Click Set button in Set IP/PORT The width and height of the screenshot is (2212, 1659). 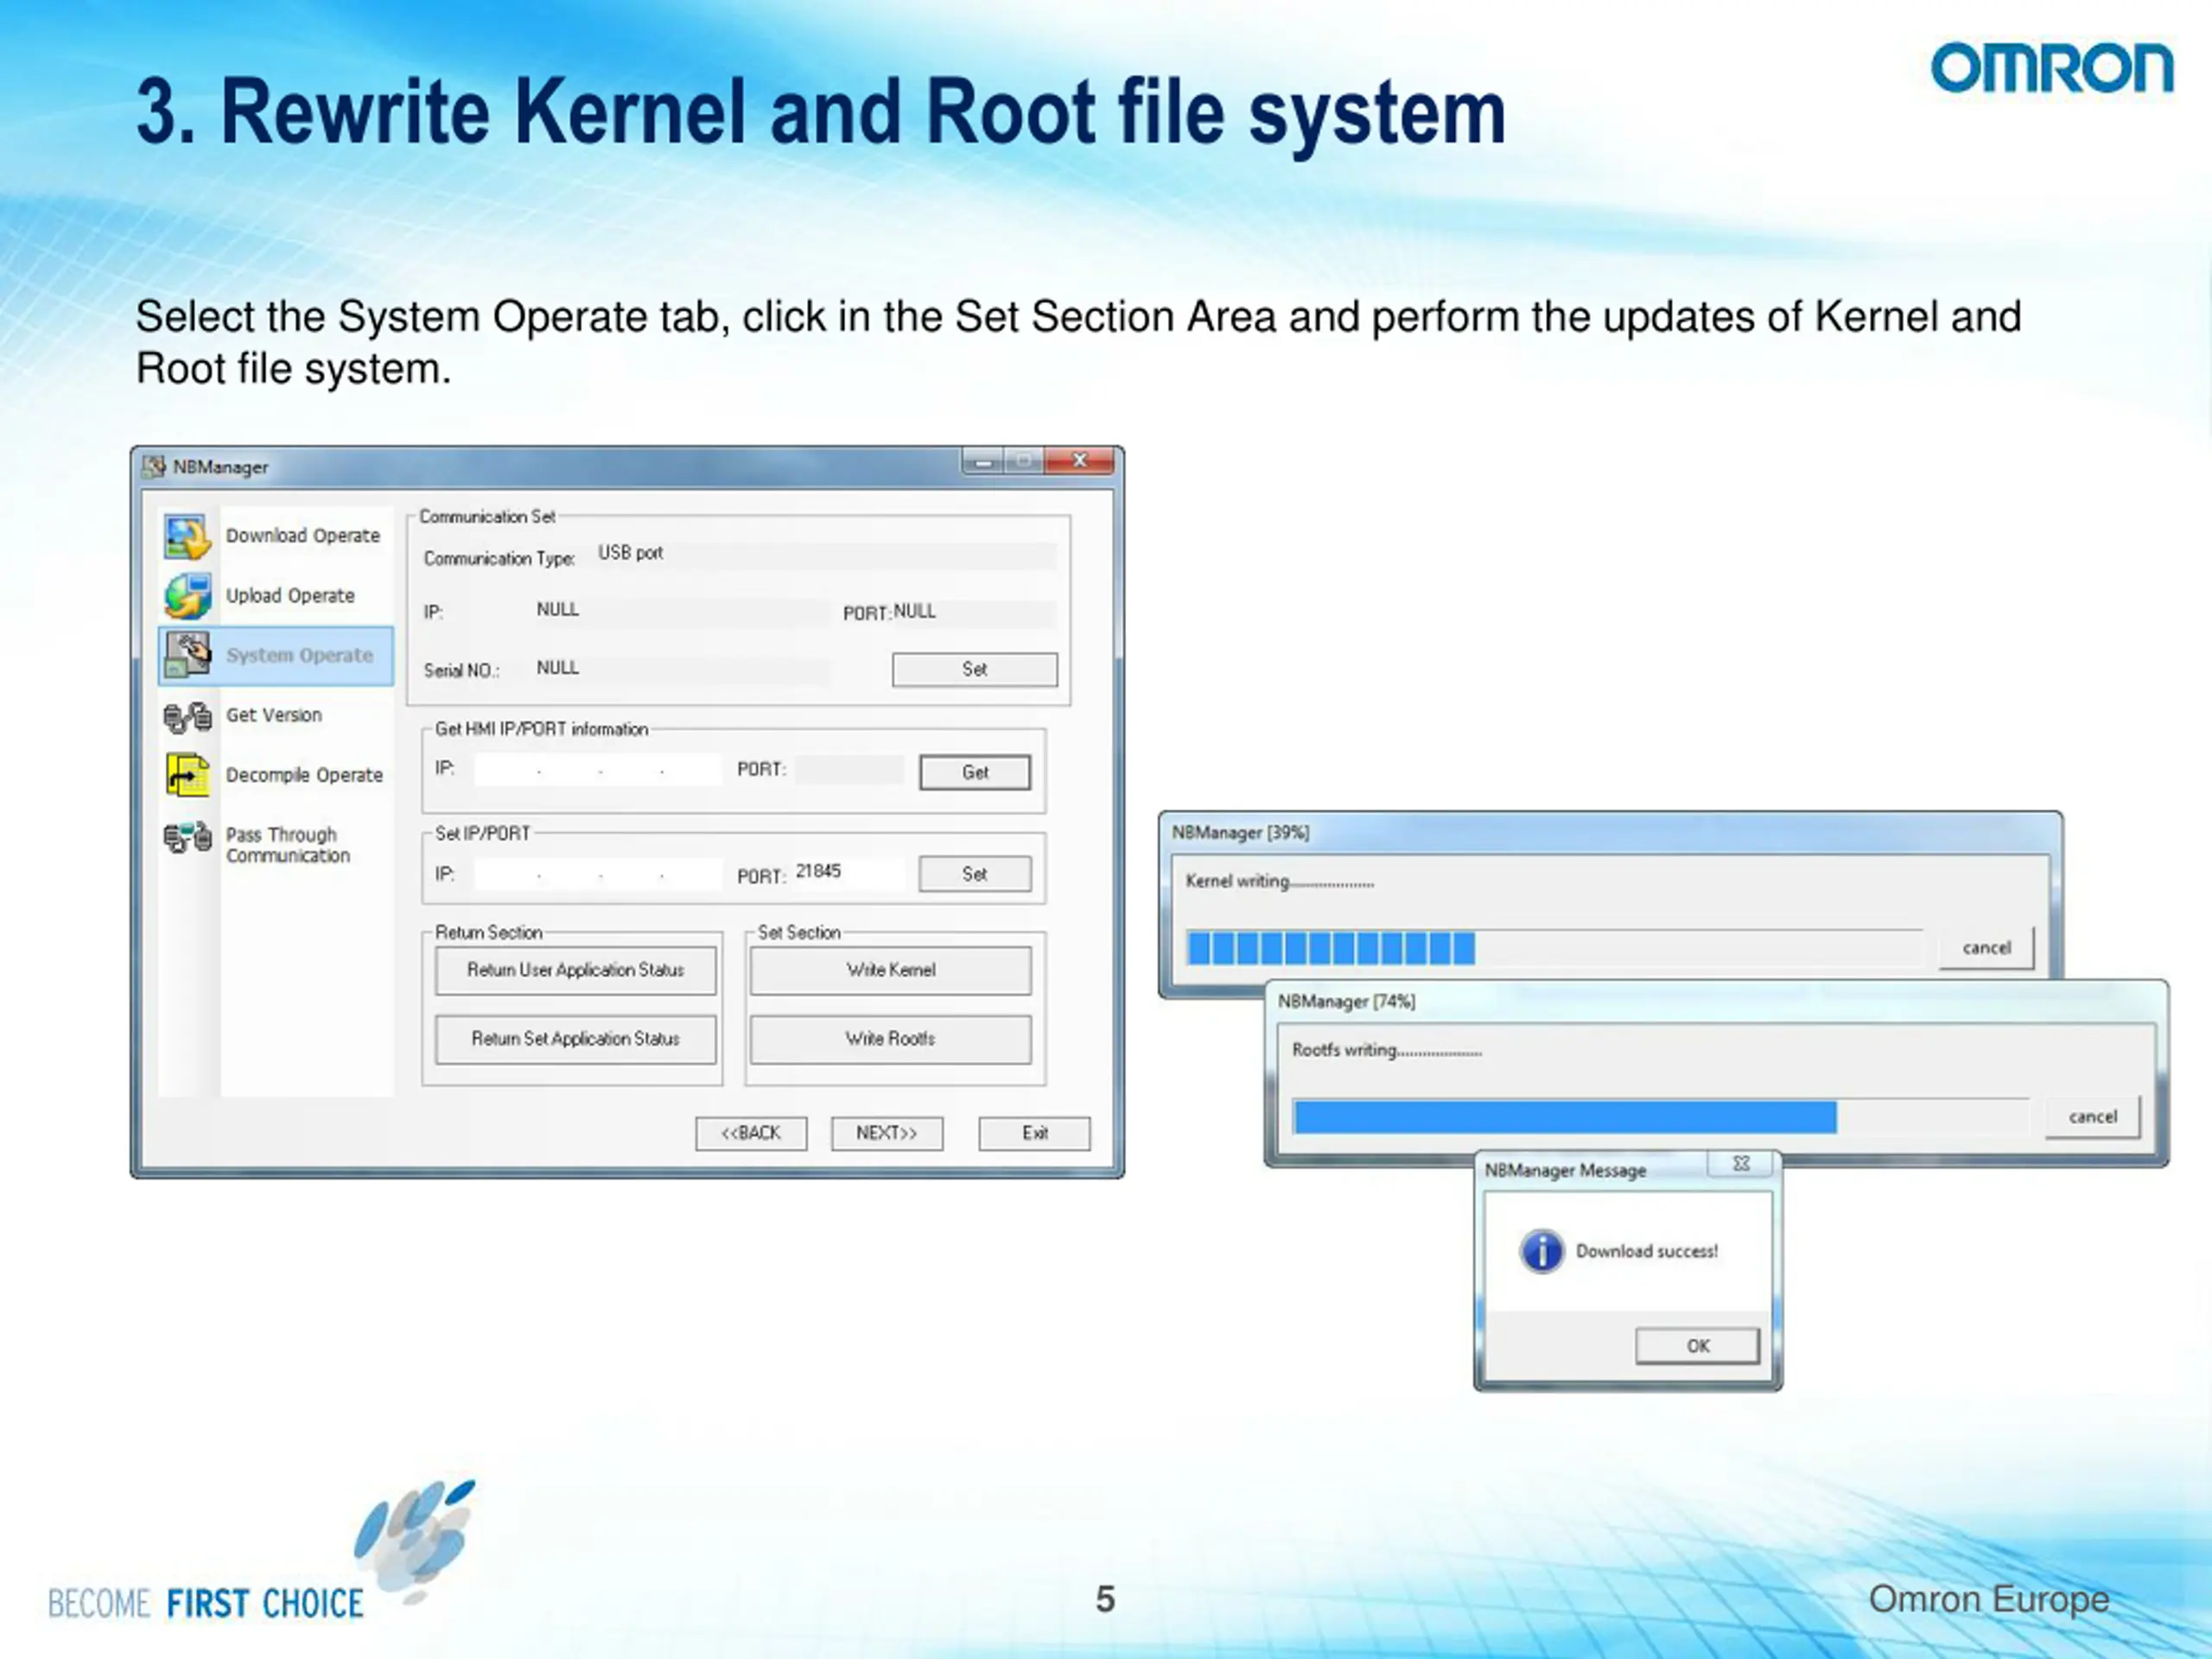tap(975, 874)
